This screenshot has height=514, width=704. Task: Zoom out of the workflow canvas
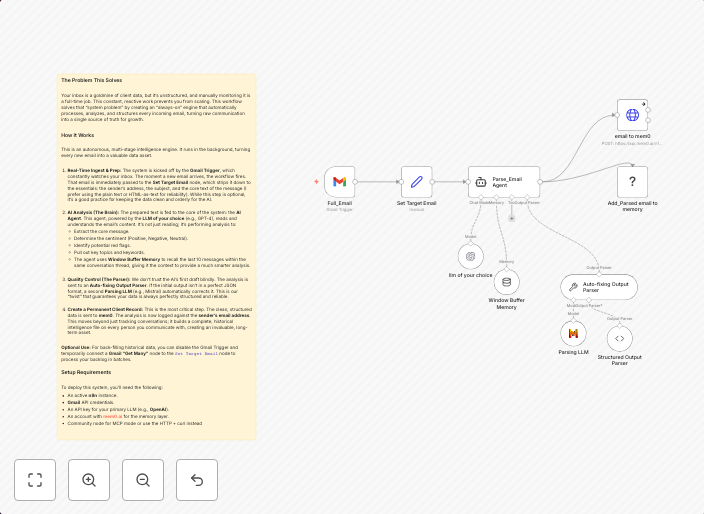click(x=143, y=480)
